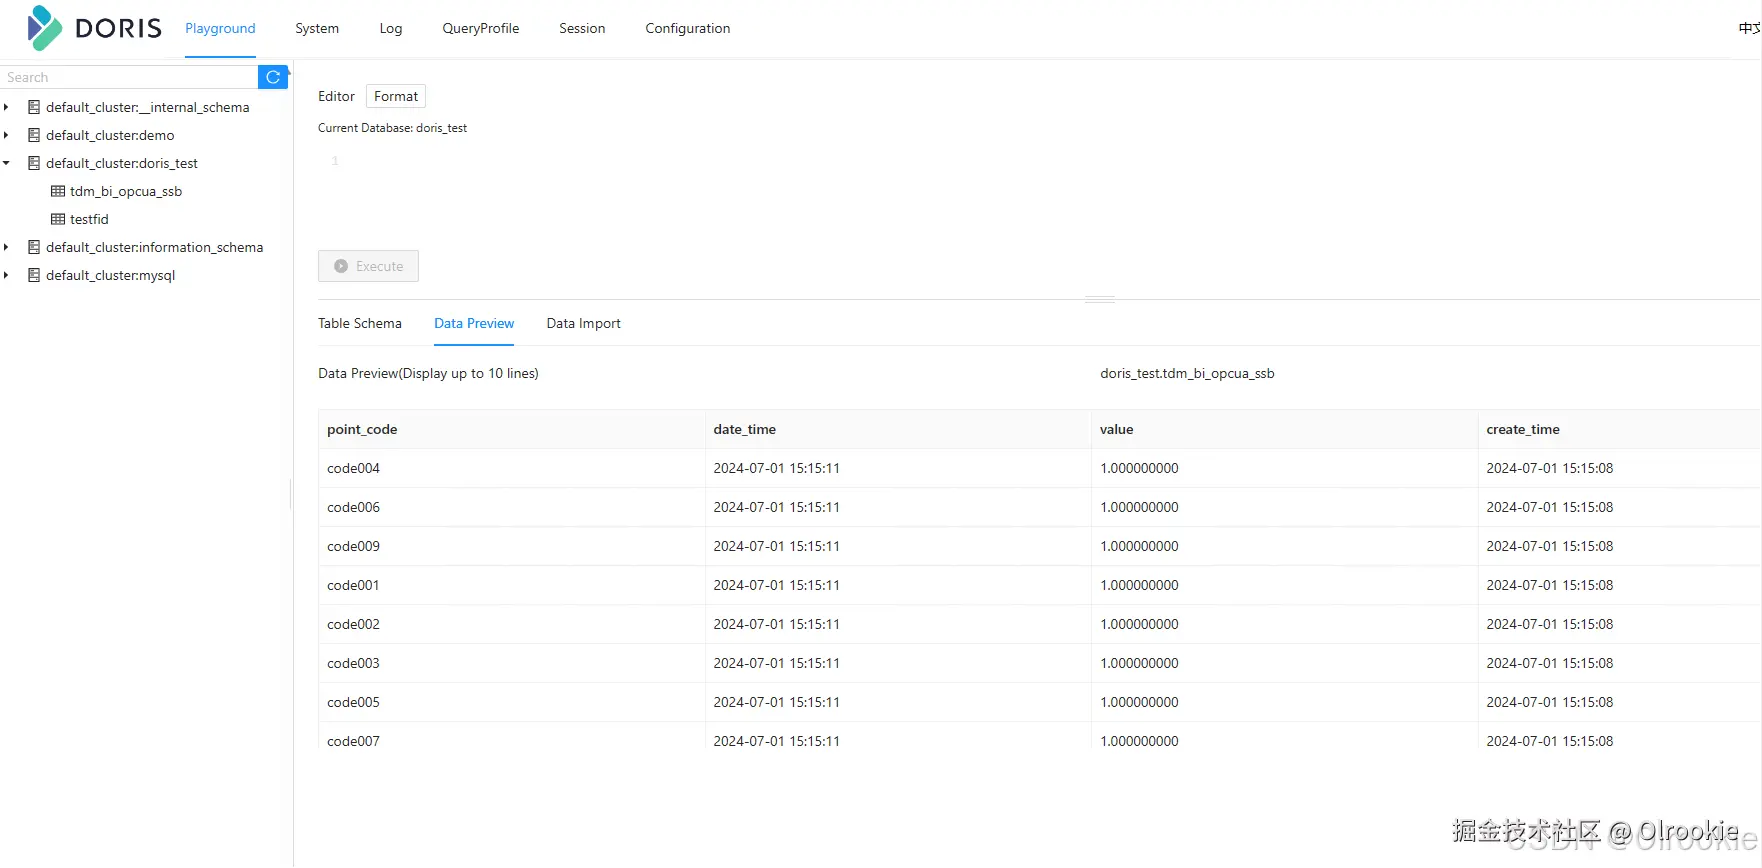Click the sidebar vertical splitter handle

click(291, 494)
